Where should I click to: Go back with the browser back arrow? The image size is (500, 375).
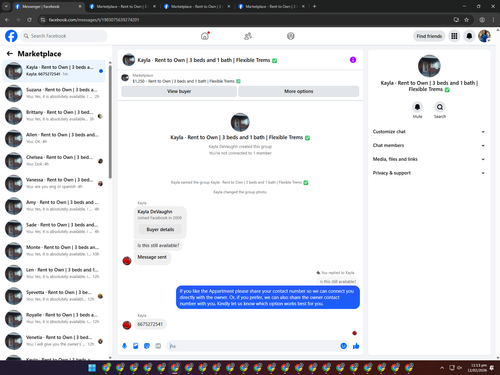point(7,20)
